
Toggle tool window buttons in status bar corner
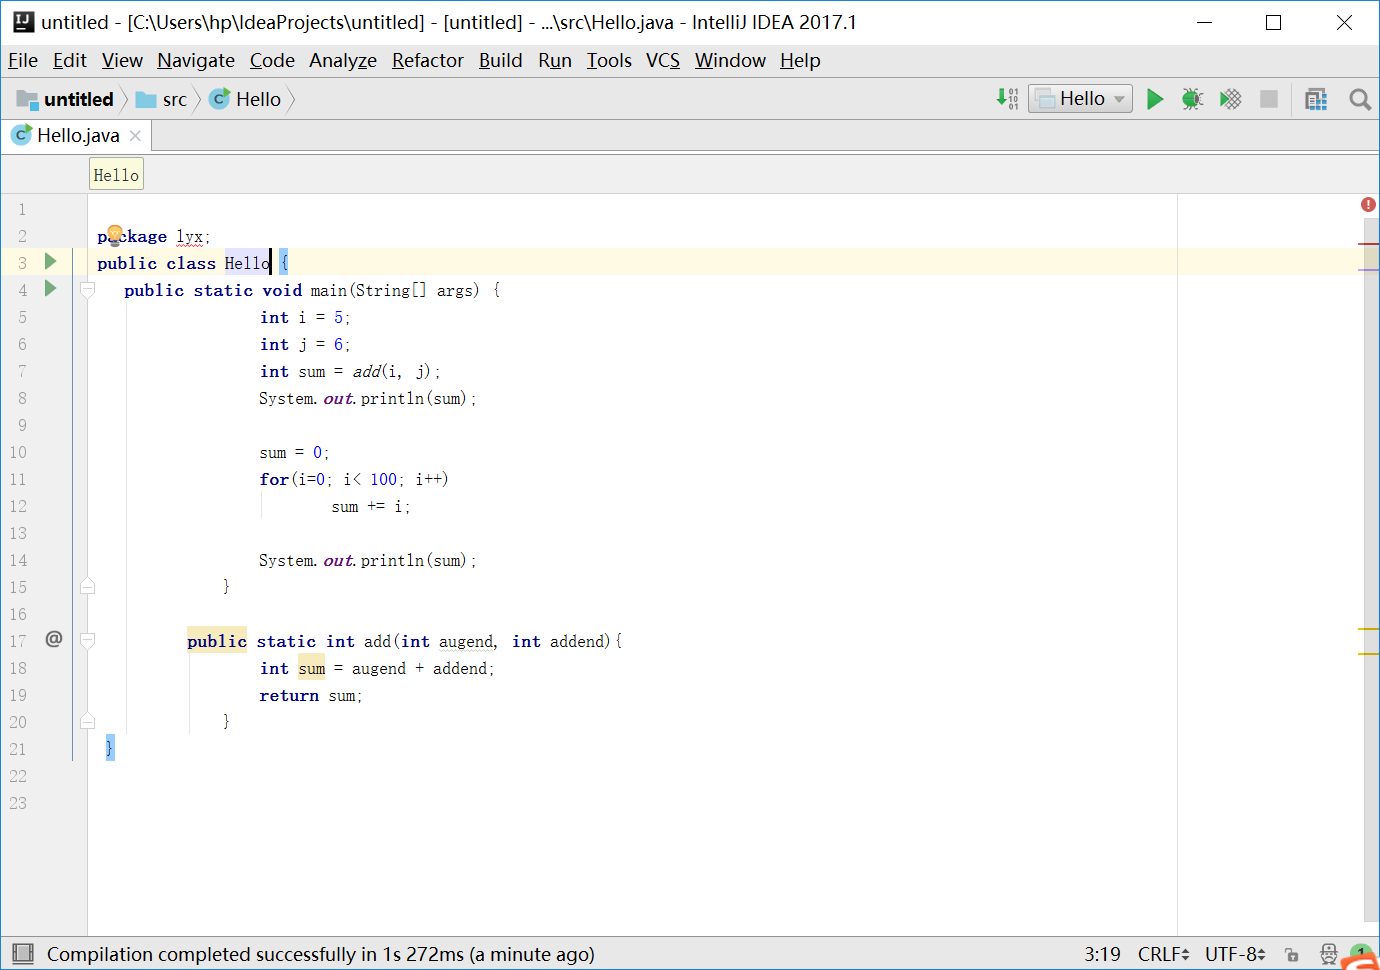pyautogui.click(x=23, y=953)
